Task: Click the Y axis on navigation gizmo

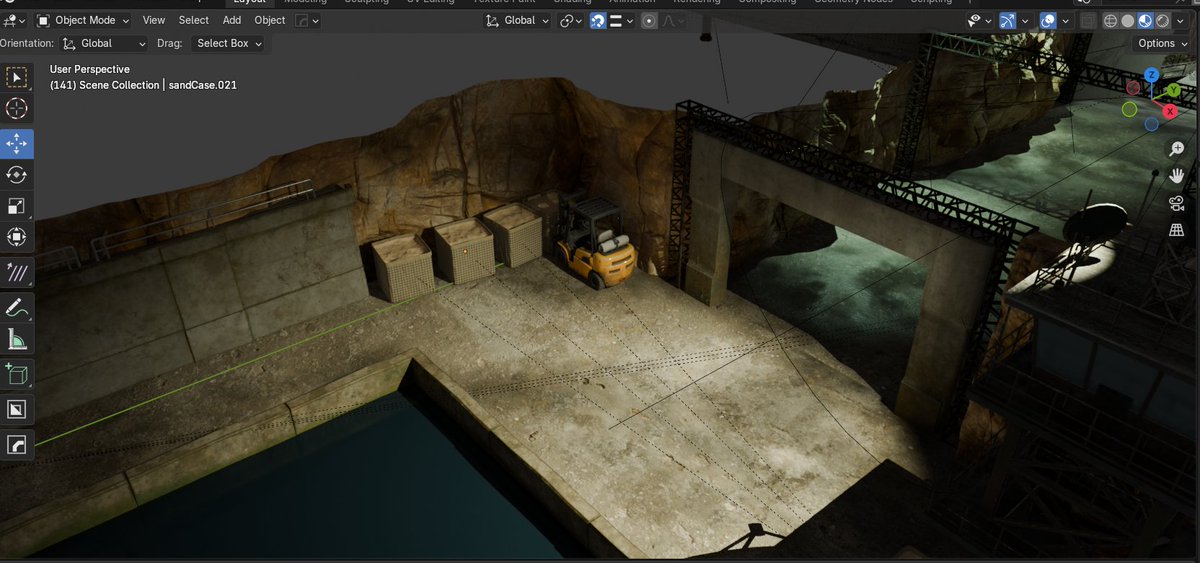Action: (x=1173, y=90)
